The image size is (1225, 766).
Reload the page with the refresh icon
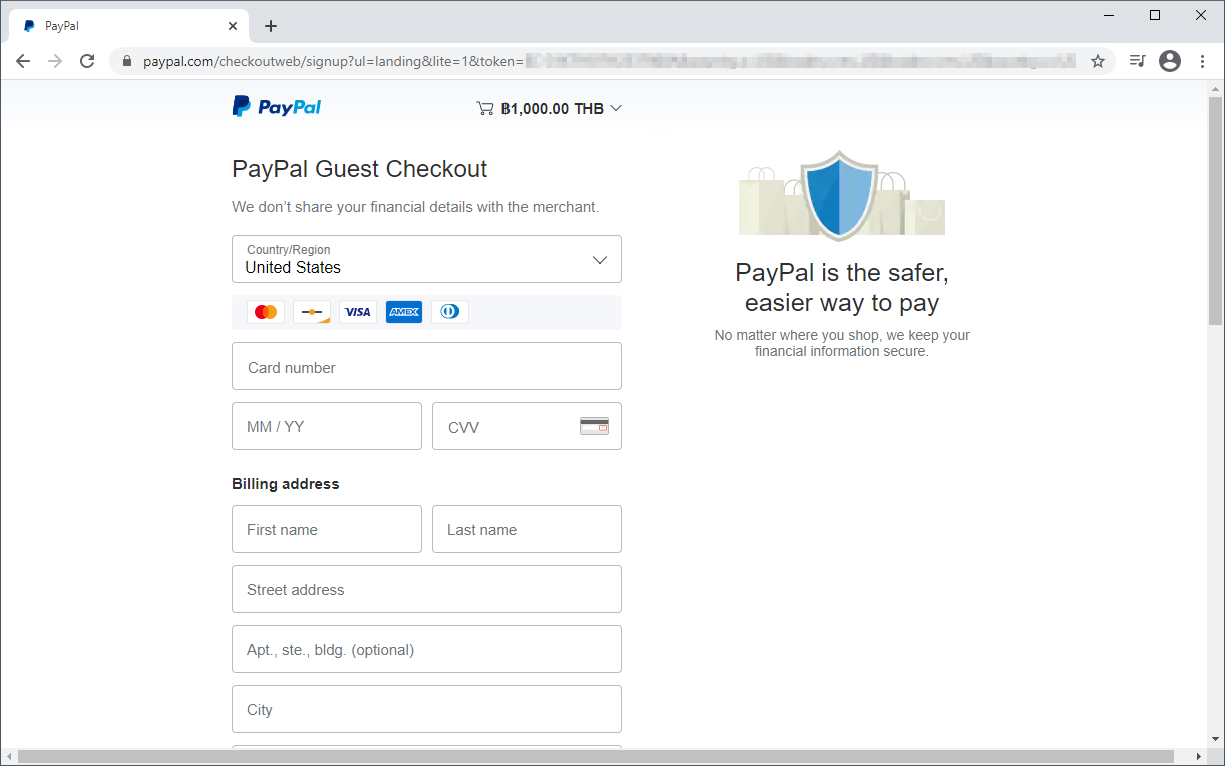[x=87, y=61]
